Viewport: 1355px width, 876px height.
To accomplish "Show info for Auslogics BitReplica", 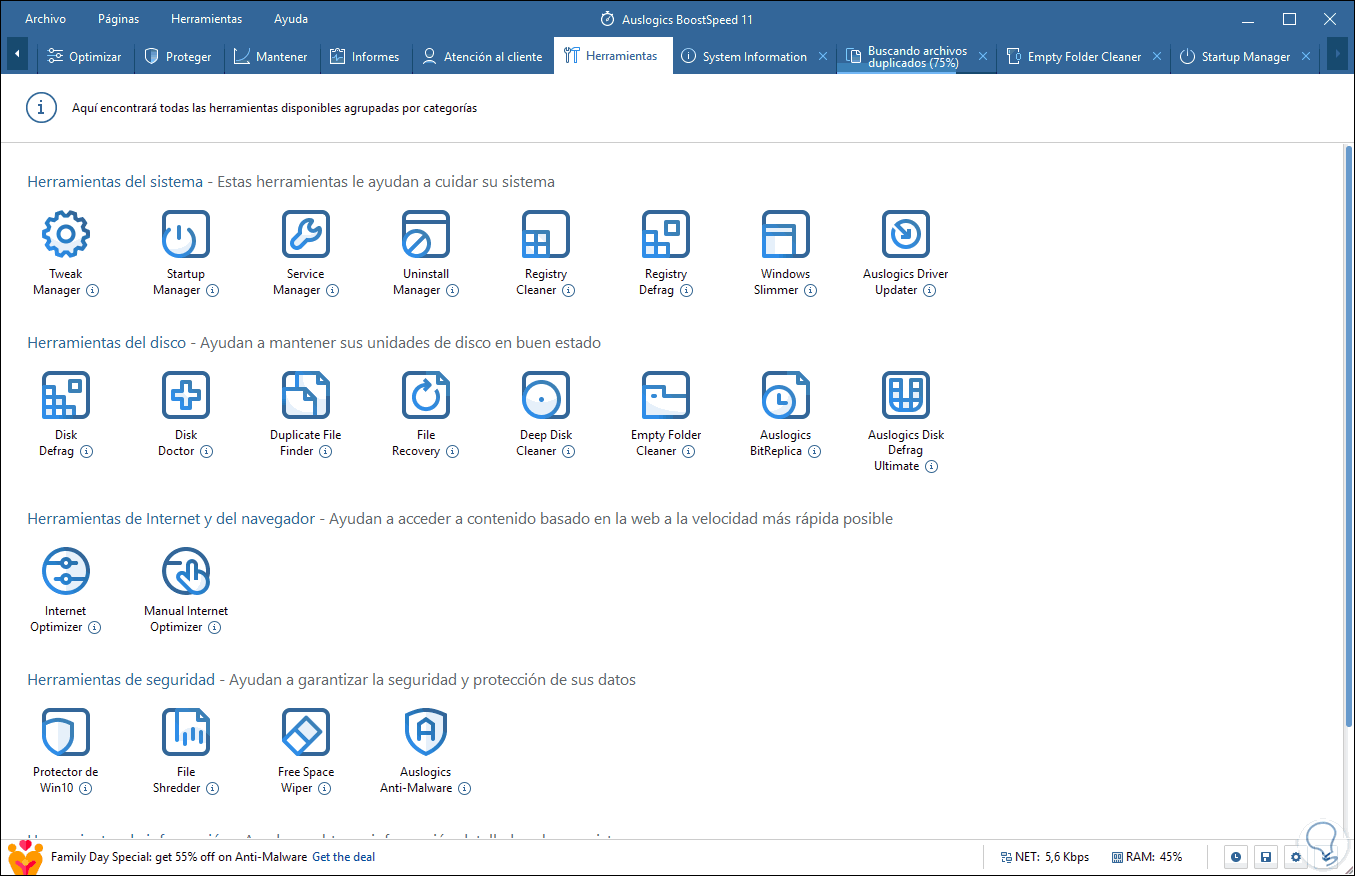I will 814,452.
